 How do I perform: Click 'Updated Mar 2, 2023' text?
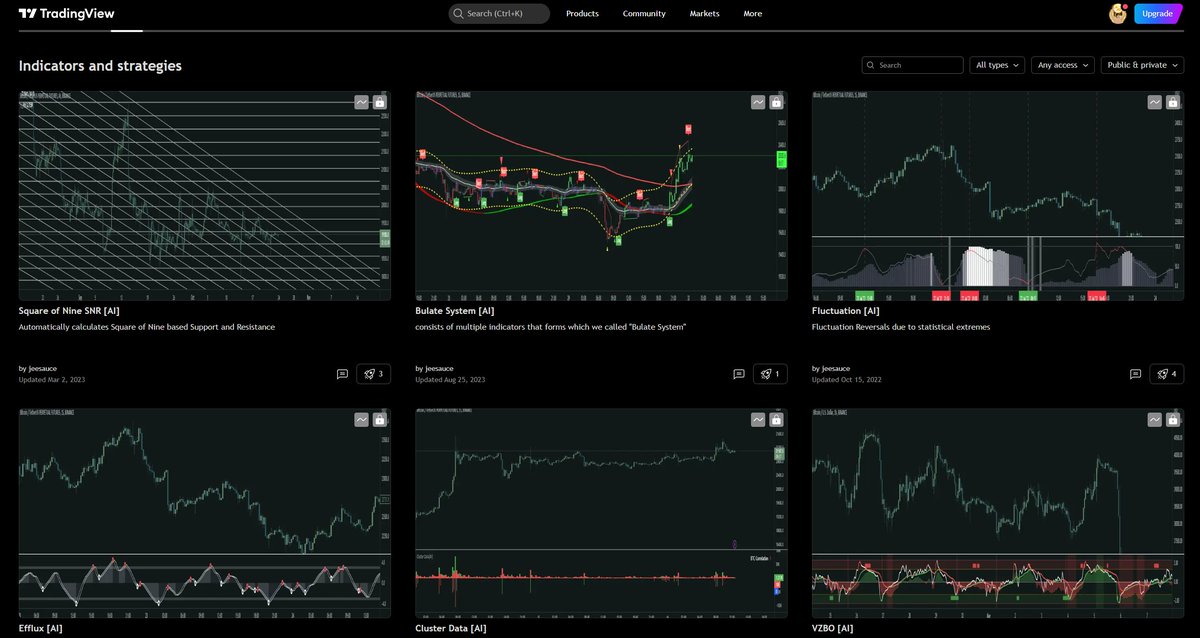[52, 380]
